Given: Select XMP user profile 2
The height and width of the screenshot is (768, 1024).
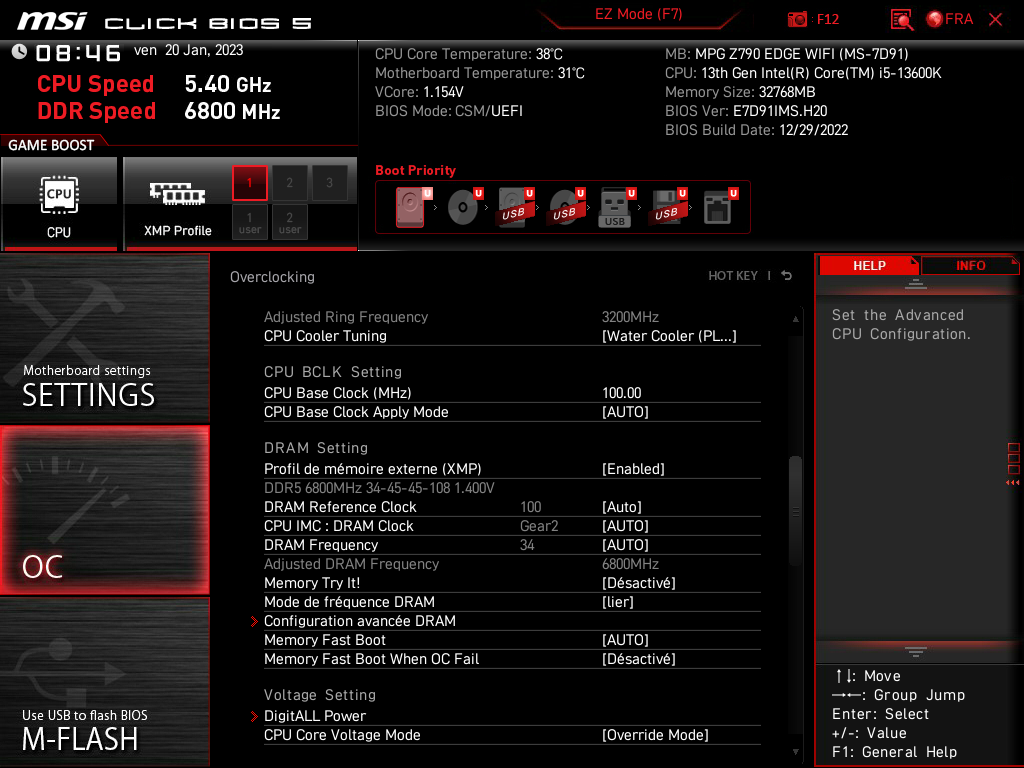Looking at the screenshot, I should (289, 222).
